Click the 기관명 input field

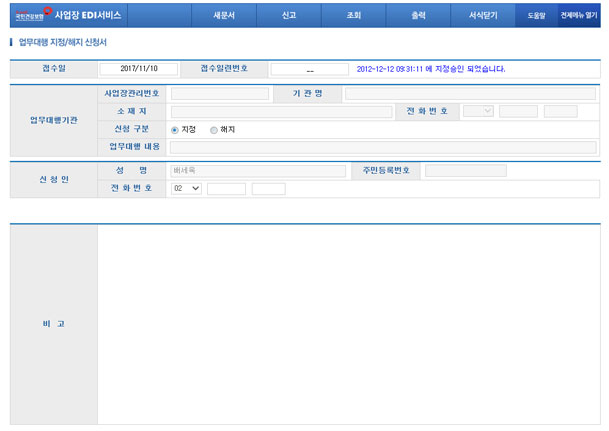coord(470,94)
